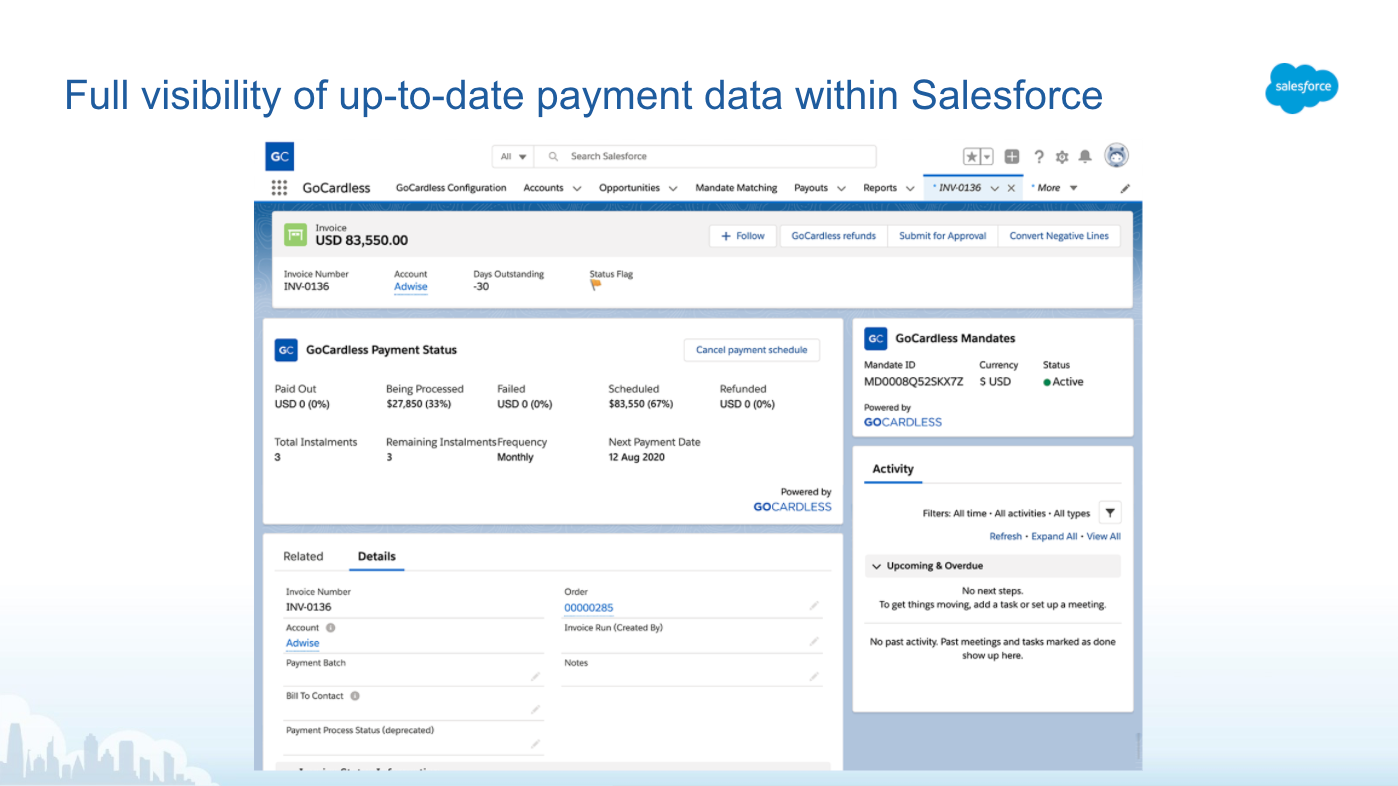Open the Adwise account link in header

410,287
